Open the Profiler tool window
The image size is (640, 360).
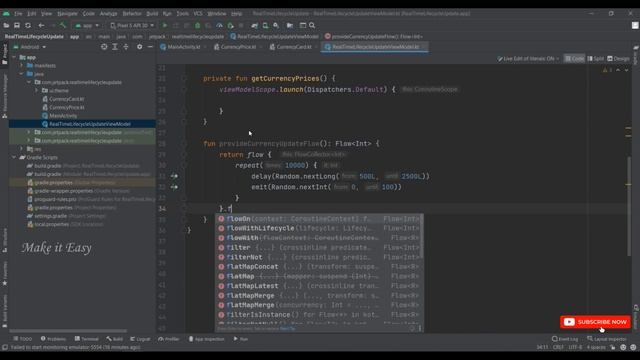point(169,339)
